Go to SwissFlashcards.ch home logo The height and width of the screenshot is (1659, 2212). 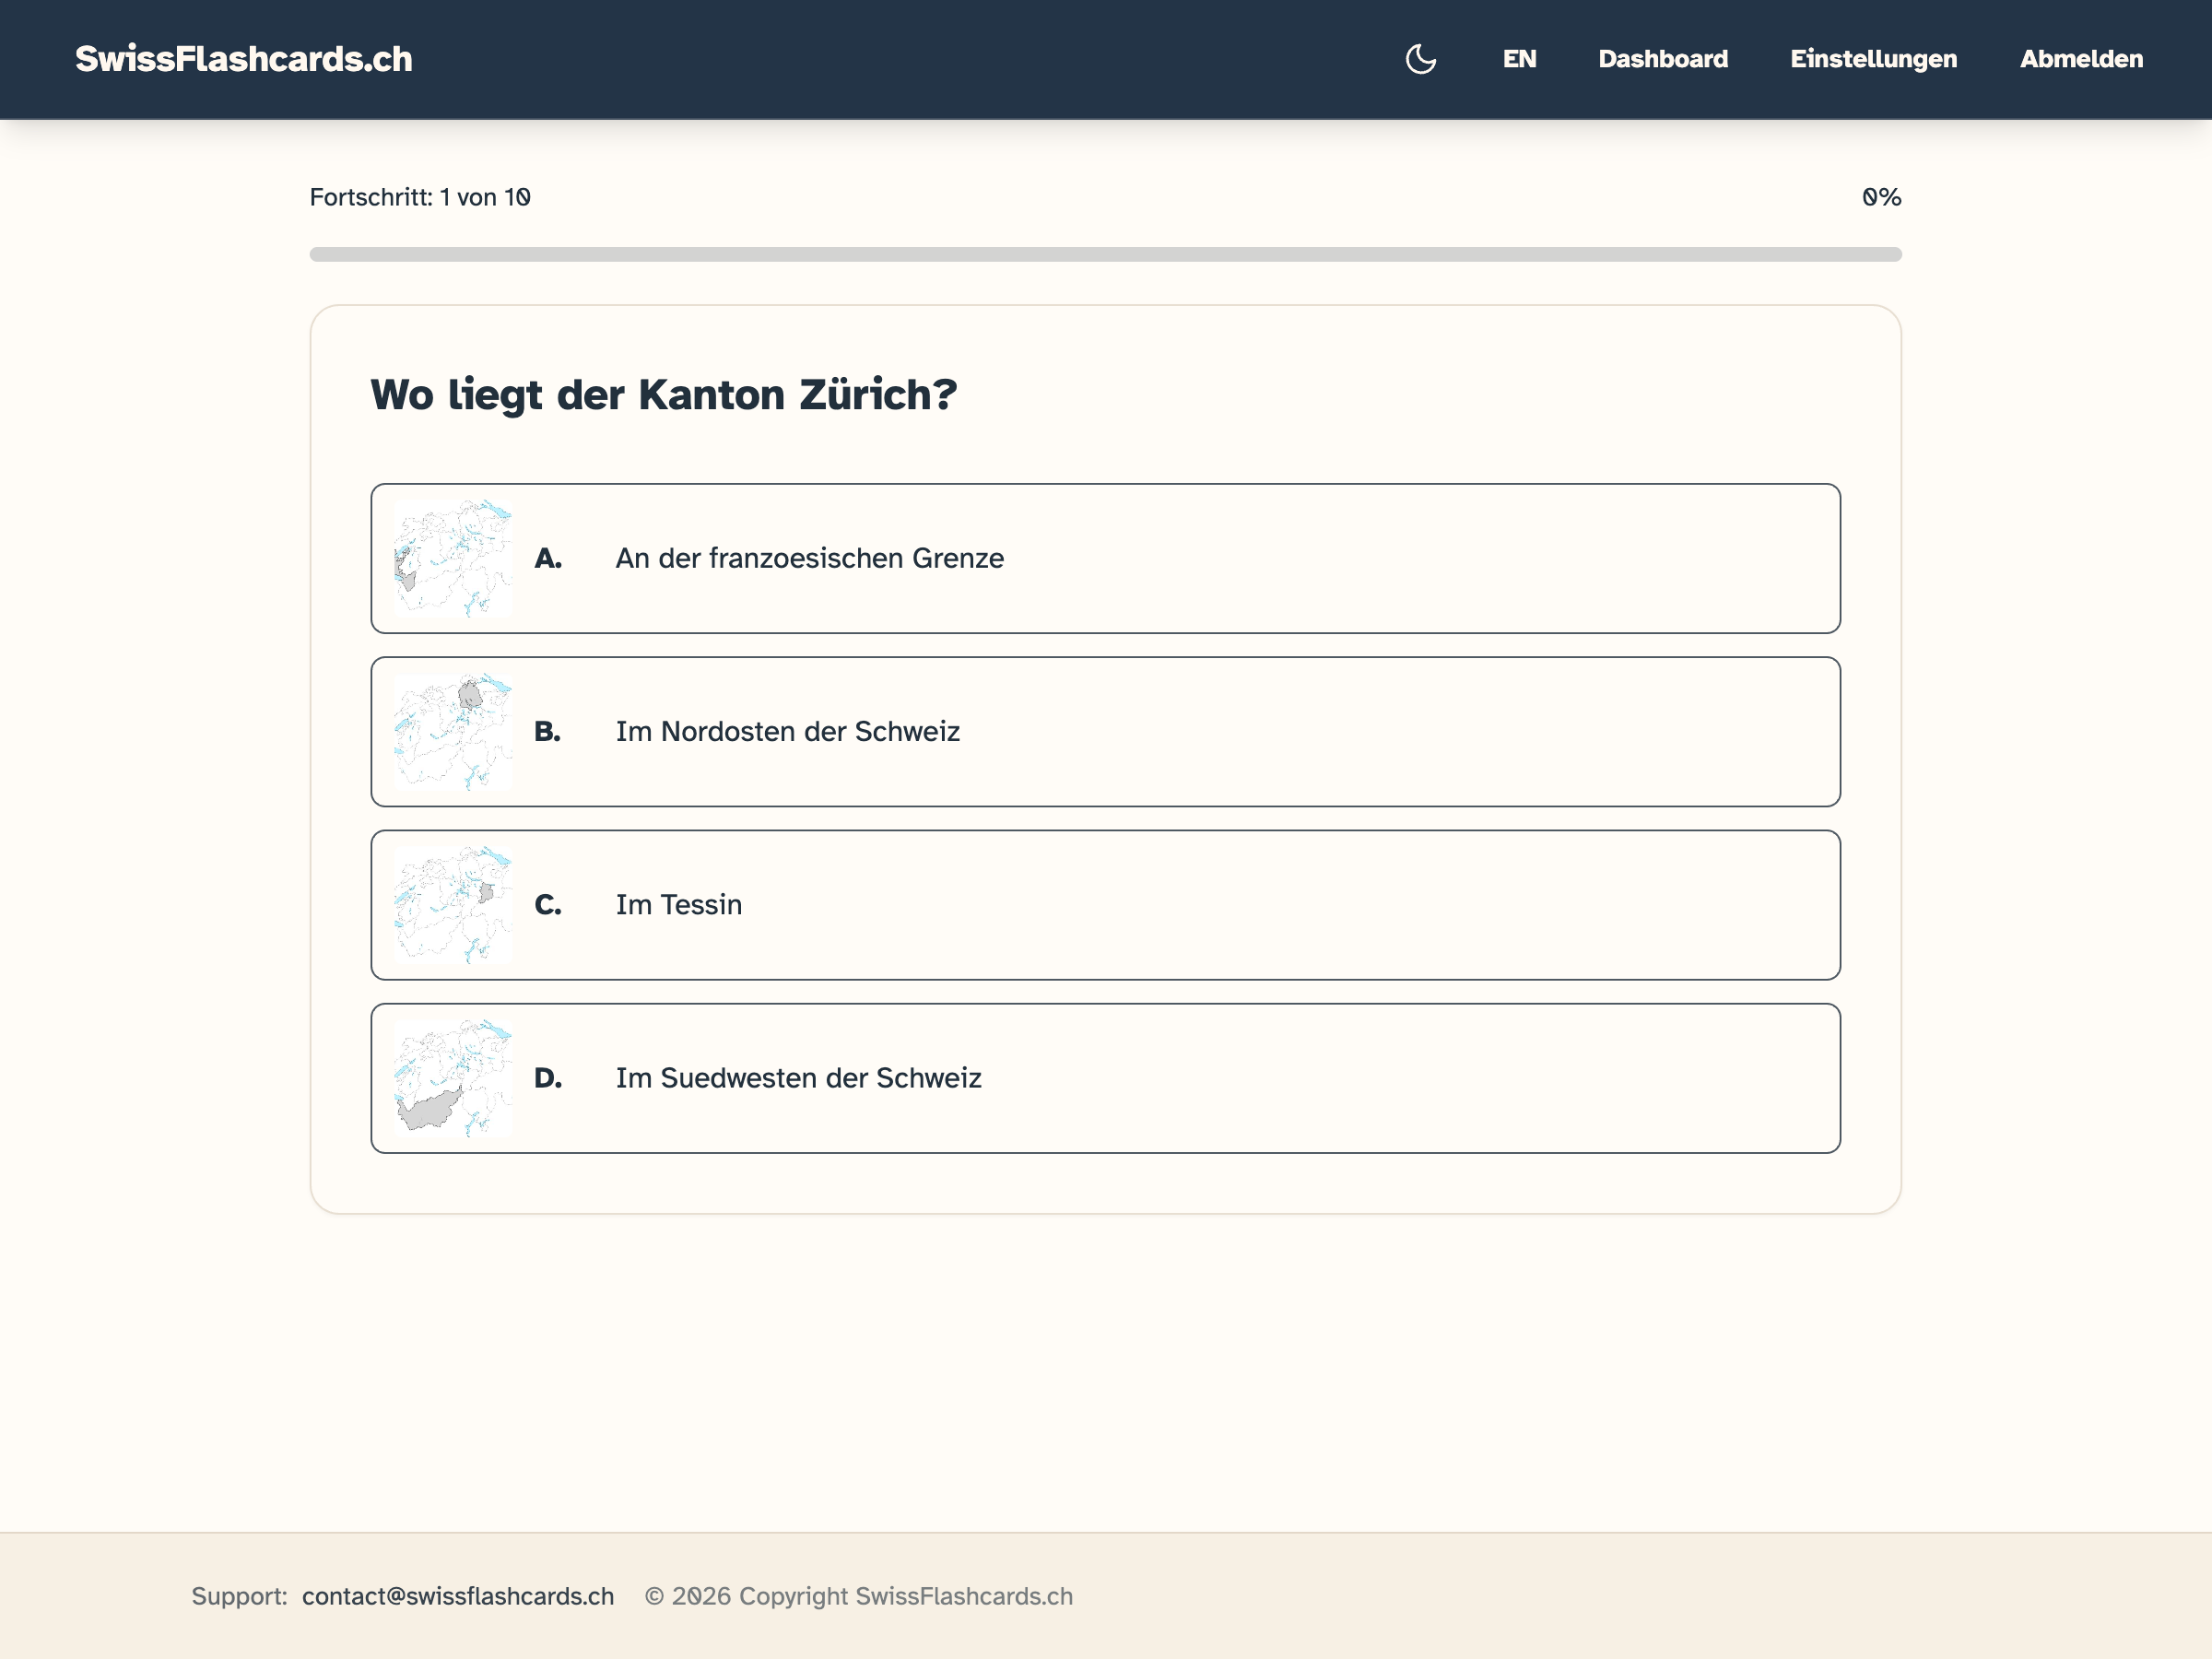pos(244,59)
